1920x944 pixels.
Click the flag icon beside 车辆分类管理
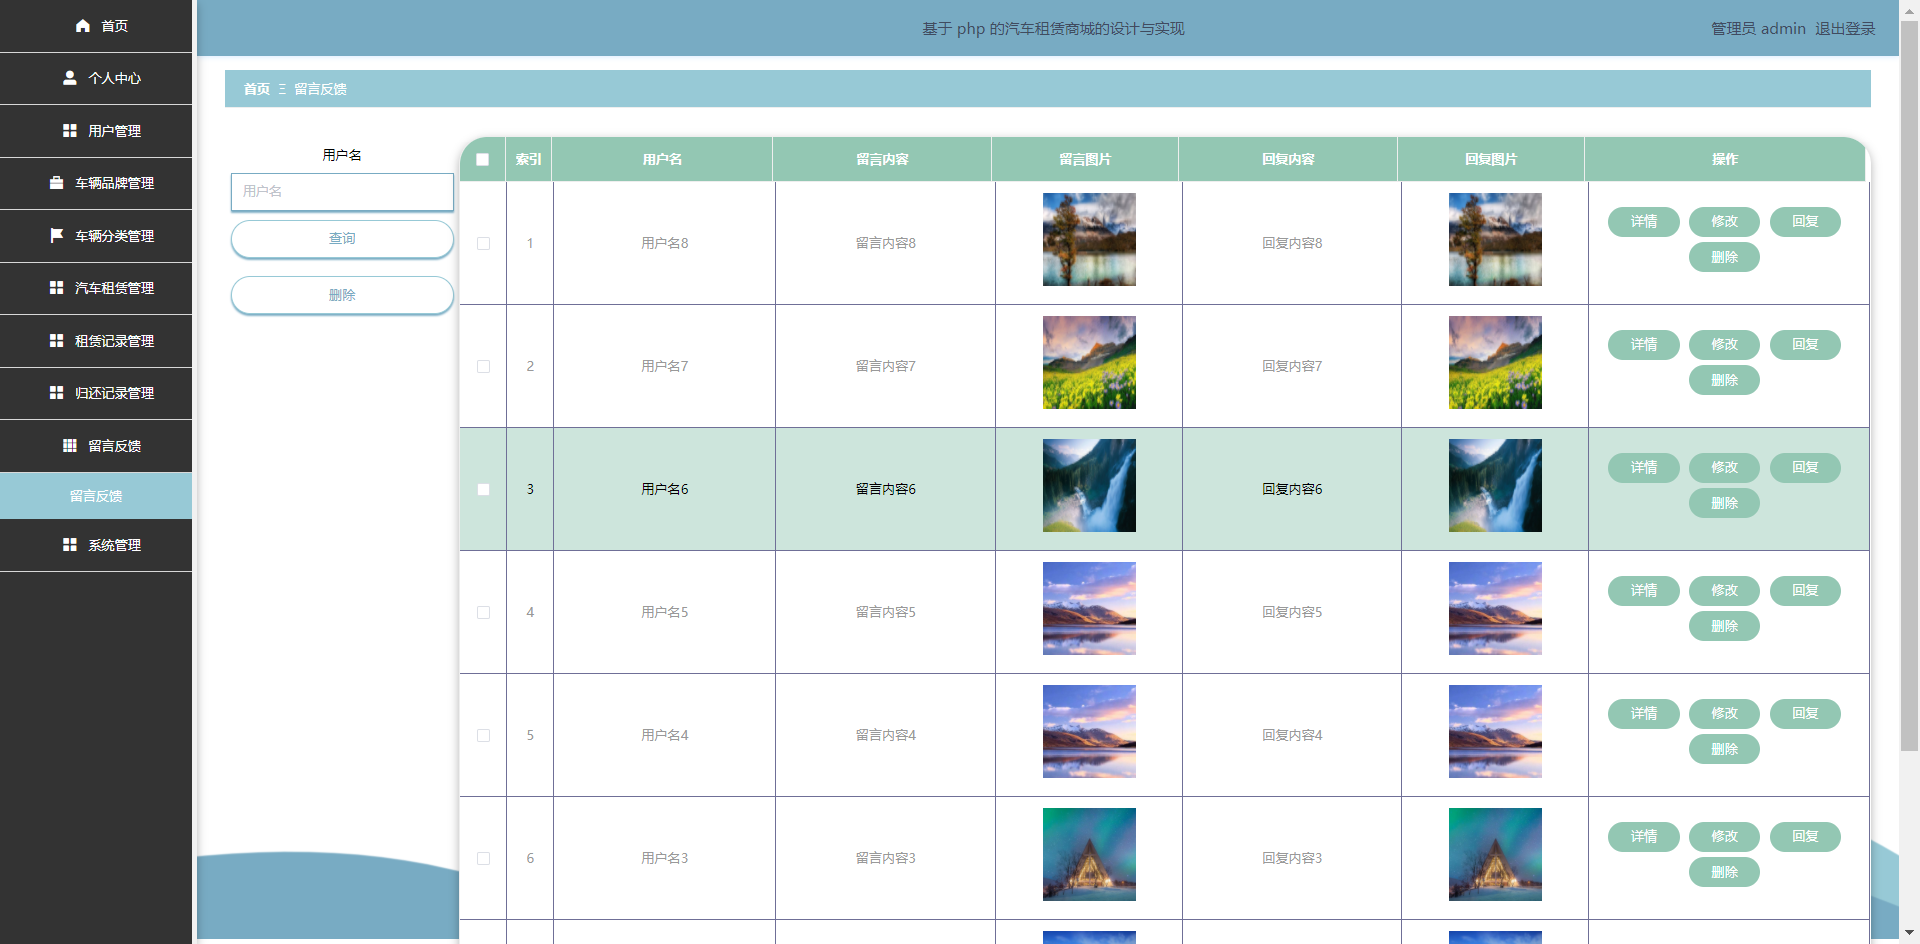[x=57, y=236]
